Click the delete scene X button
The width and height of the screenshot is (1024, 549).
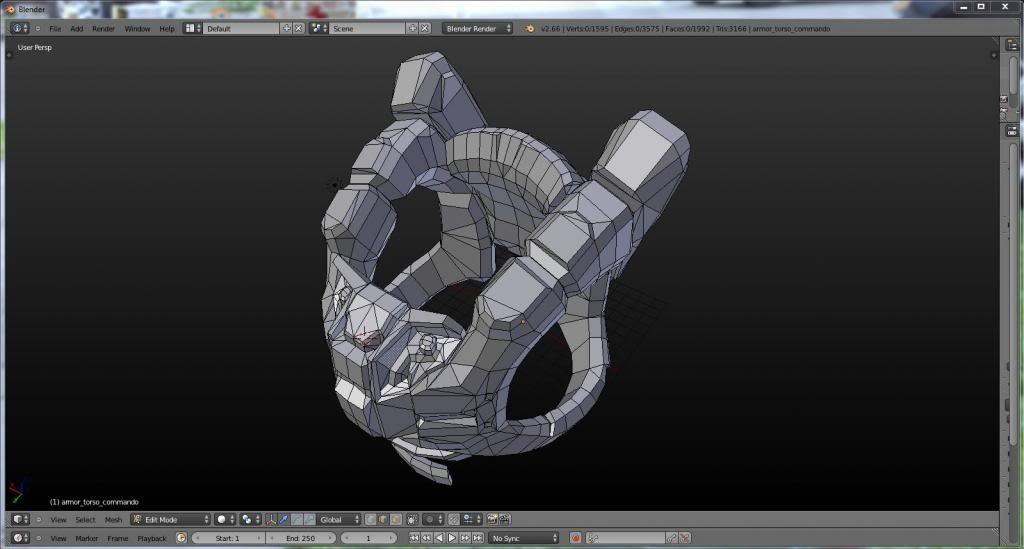pos(426,29)
